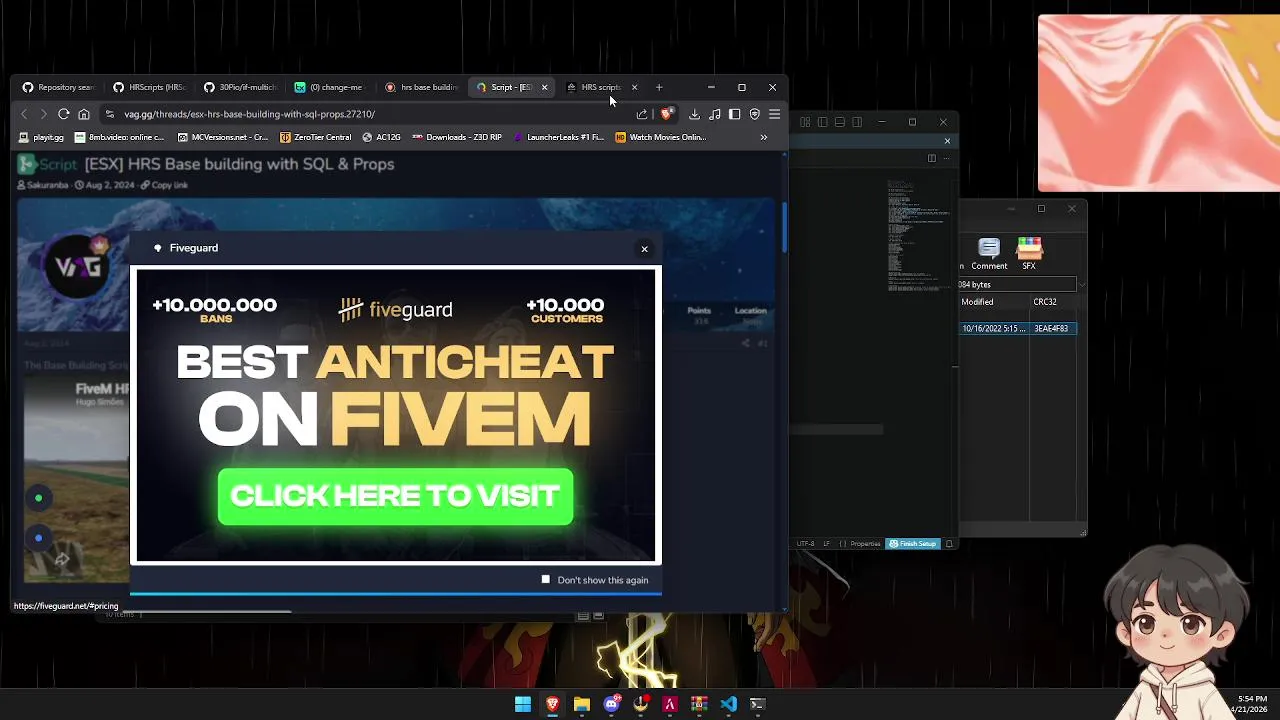Viewport: 1280px width, 720px height.
Task: Open the AC12G bookmark
Action: click(381, 137)
